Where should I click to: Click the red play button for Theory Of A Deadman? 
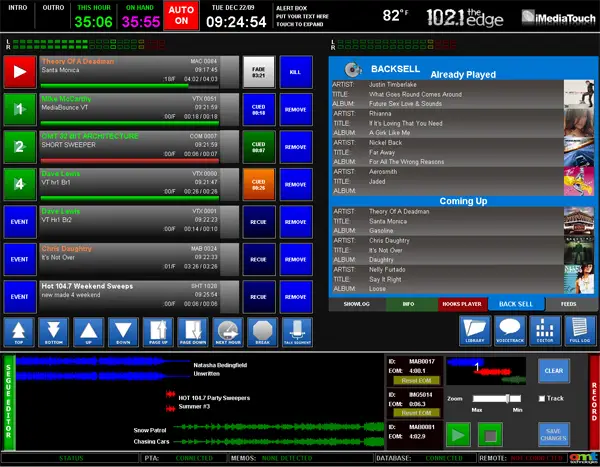point(20,72)
